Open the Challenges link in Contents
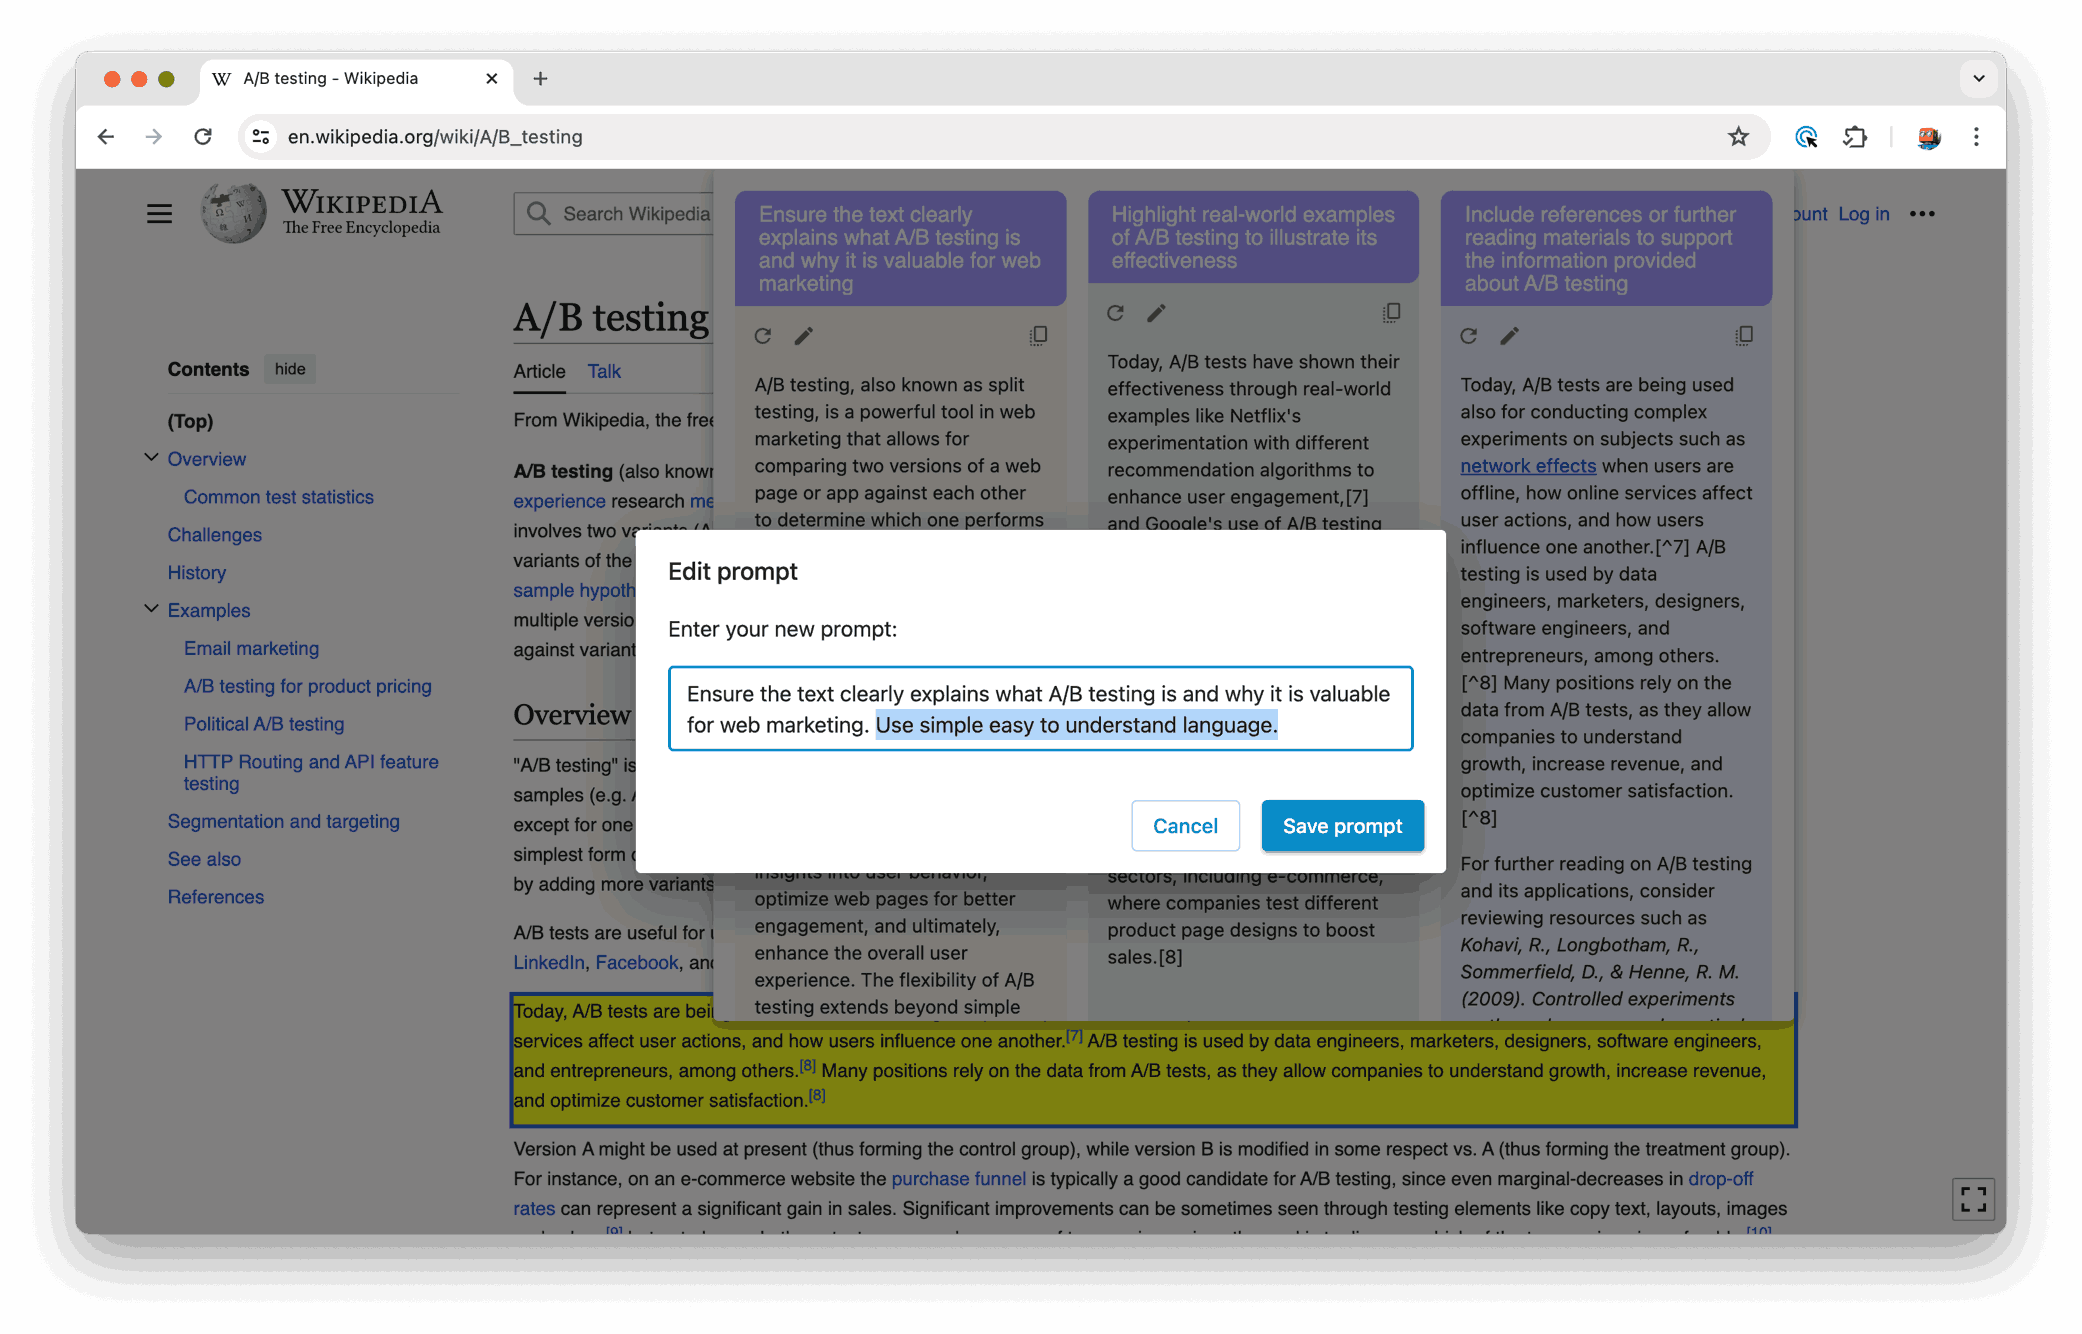 coord(214,535)
